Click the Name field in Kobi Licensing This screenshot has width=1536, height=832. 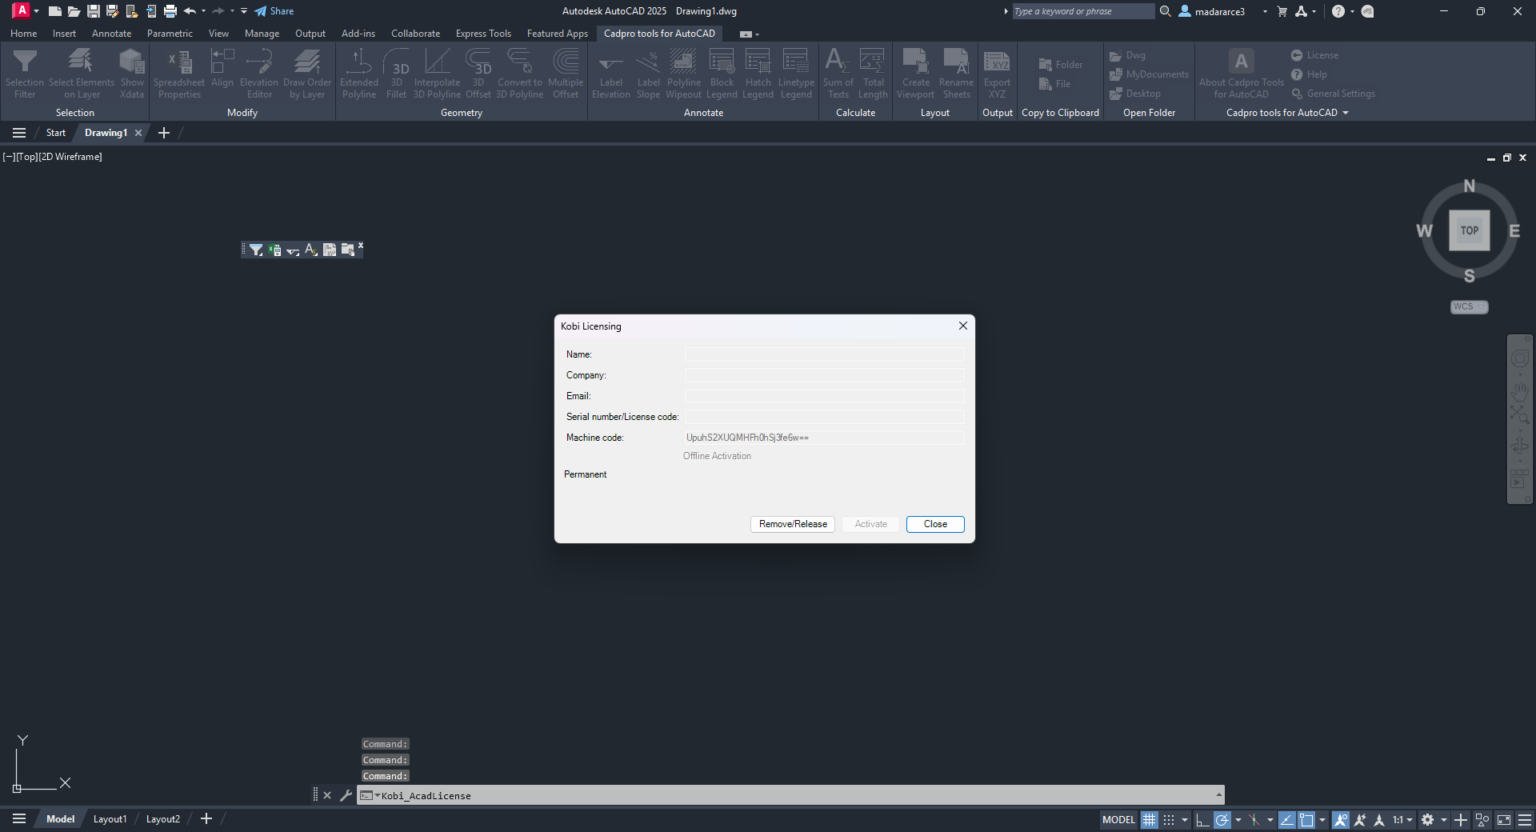pyautogui.click(x=823, y=354)
